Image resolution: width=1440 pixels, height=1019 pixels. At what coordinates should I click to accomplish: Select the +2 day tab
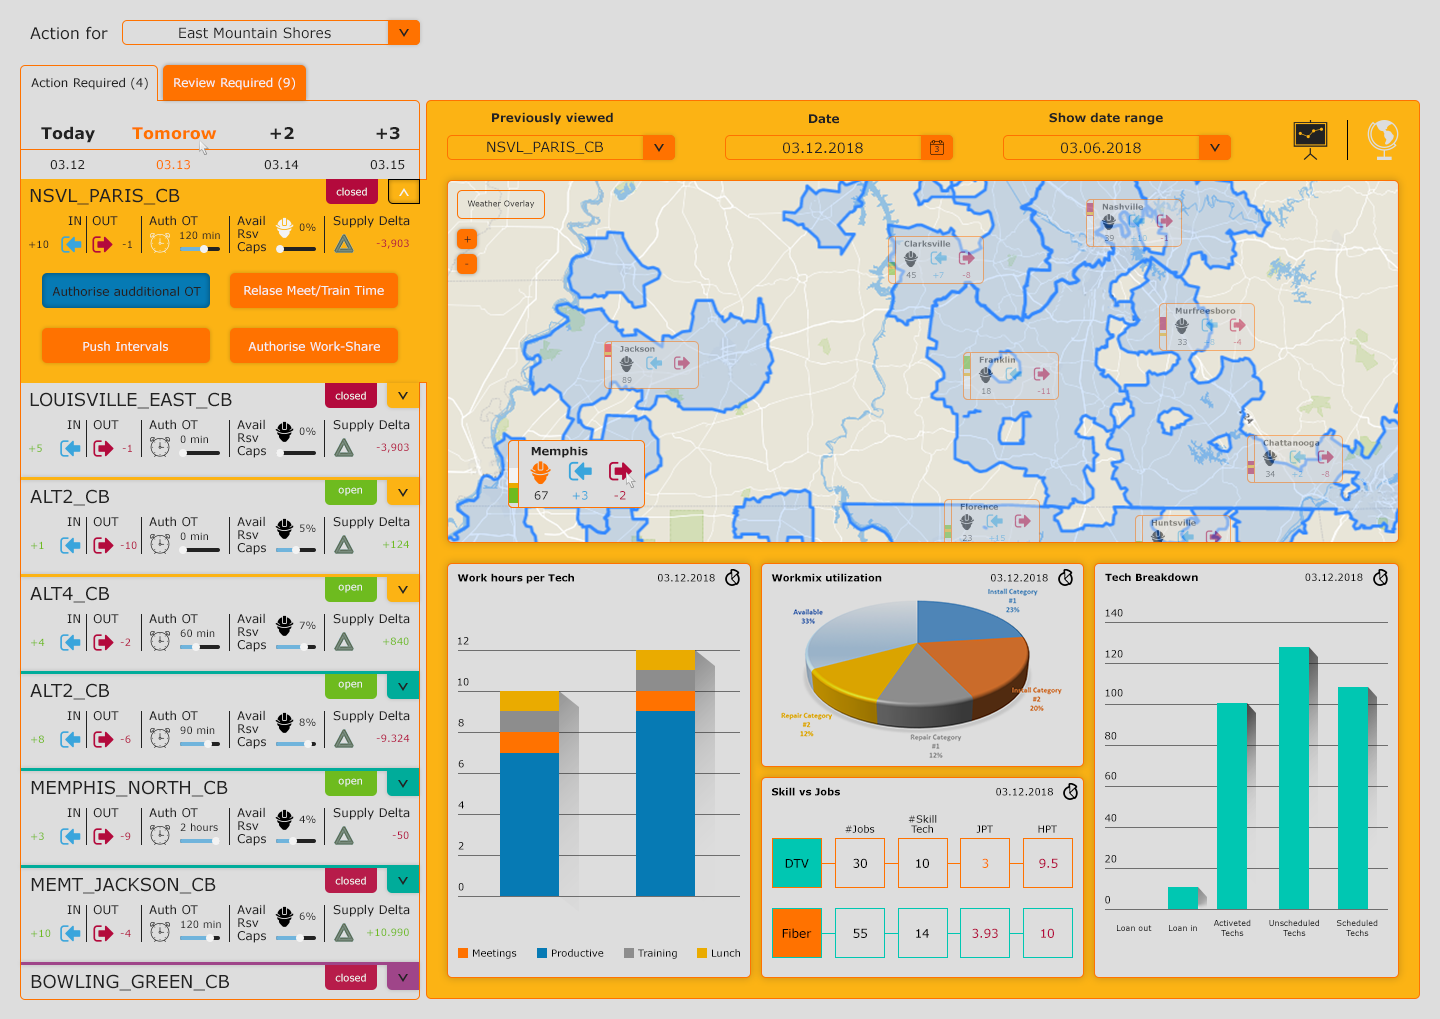(282, 147)
